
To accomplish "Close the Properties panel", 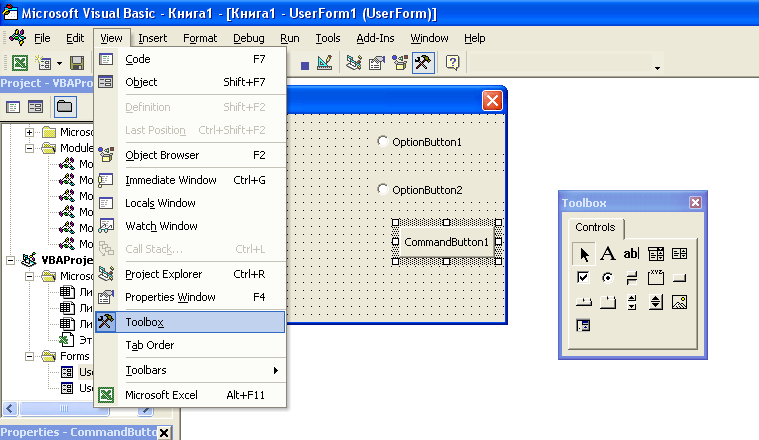I will coord(164,433).
